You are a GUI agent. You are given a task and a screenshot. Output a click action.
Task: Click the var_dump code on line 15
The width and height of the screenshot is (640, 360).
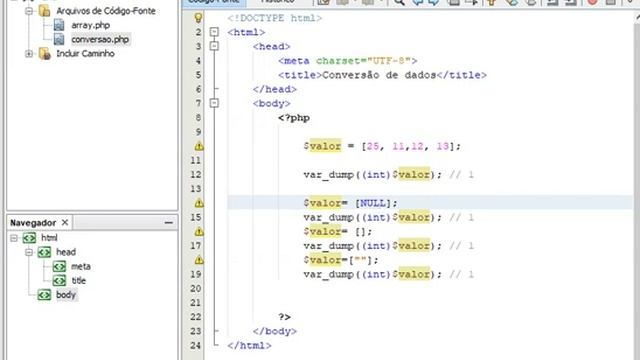click(373, 217)
